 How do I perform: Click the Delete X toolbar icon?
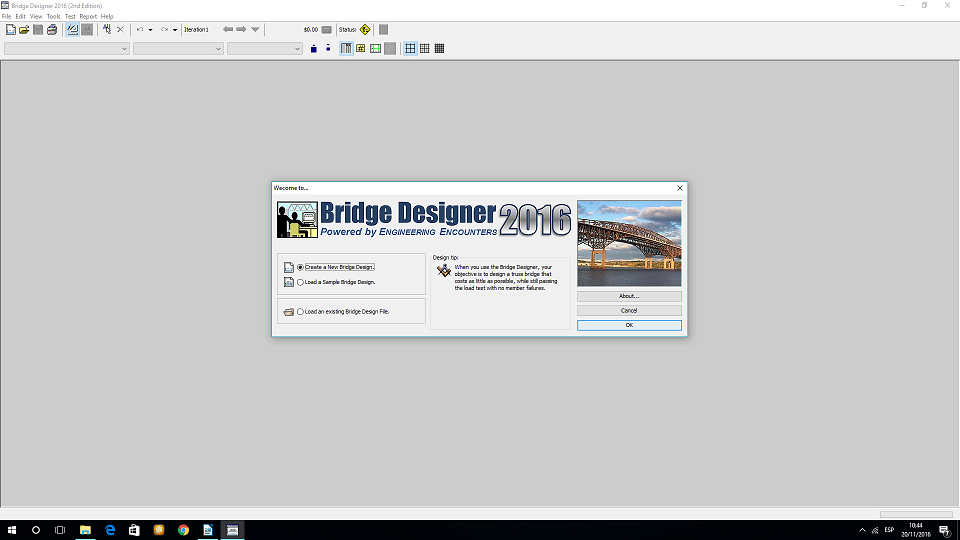pyautogui.click(x=121, y=29)
